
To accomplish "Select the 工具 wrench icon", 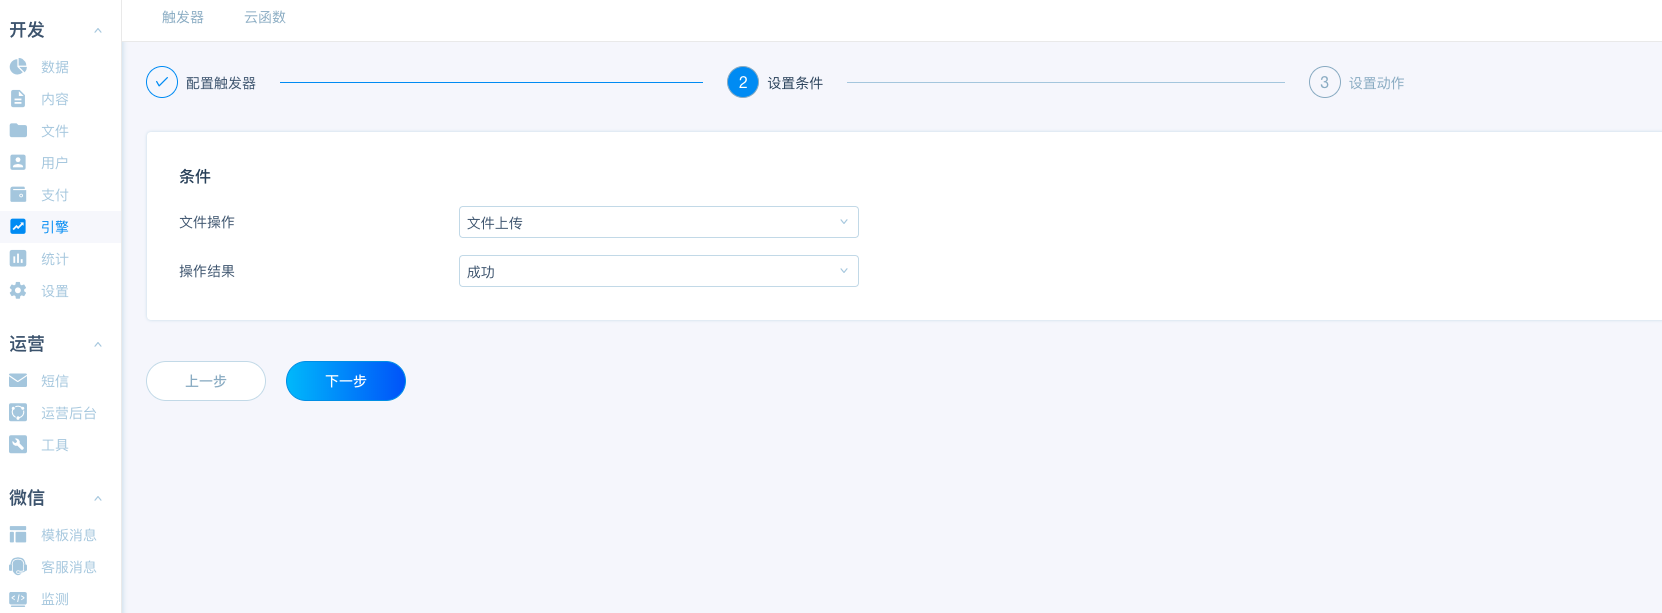I will click(x=18, y=445).
